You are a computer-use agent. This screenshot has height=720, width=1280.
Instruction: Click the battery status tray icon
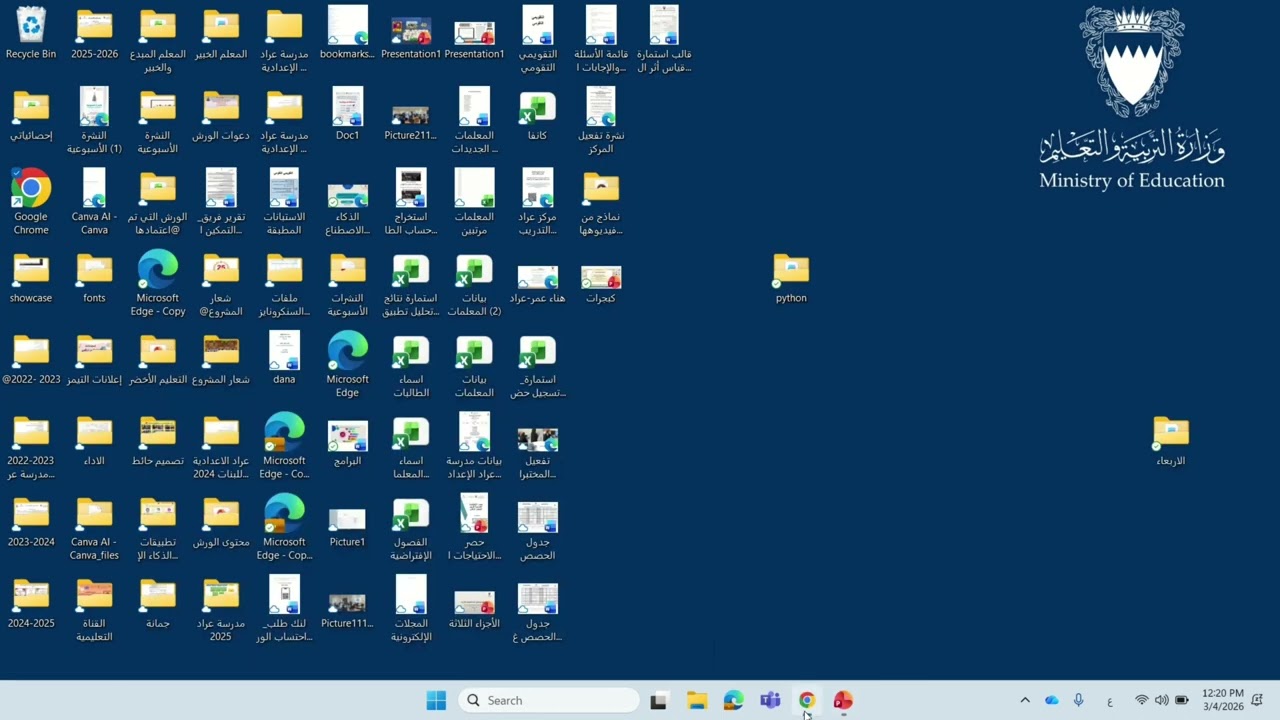pyautogui.click(x=1181, y=700)
